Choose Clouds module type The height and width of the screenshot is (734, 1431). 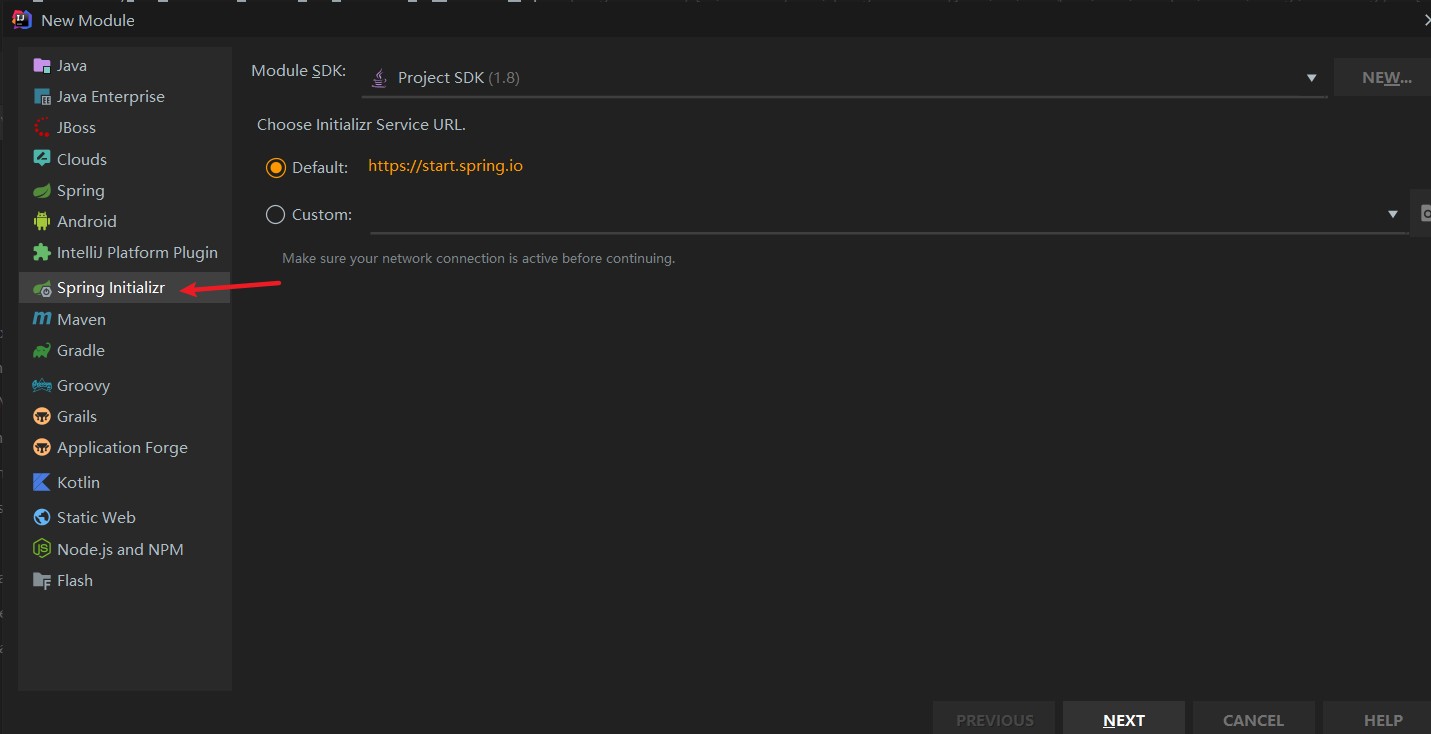[124, 159]
